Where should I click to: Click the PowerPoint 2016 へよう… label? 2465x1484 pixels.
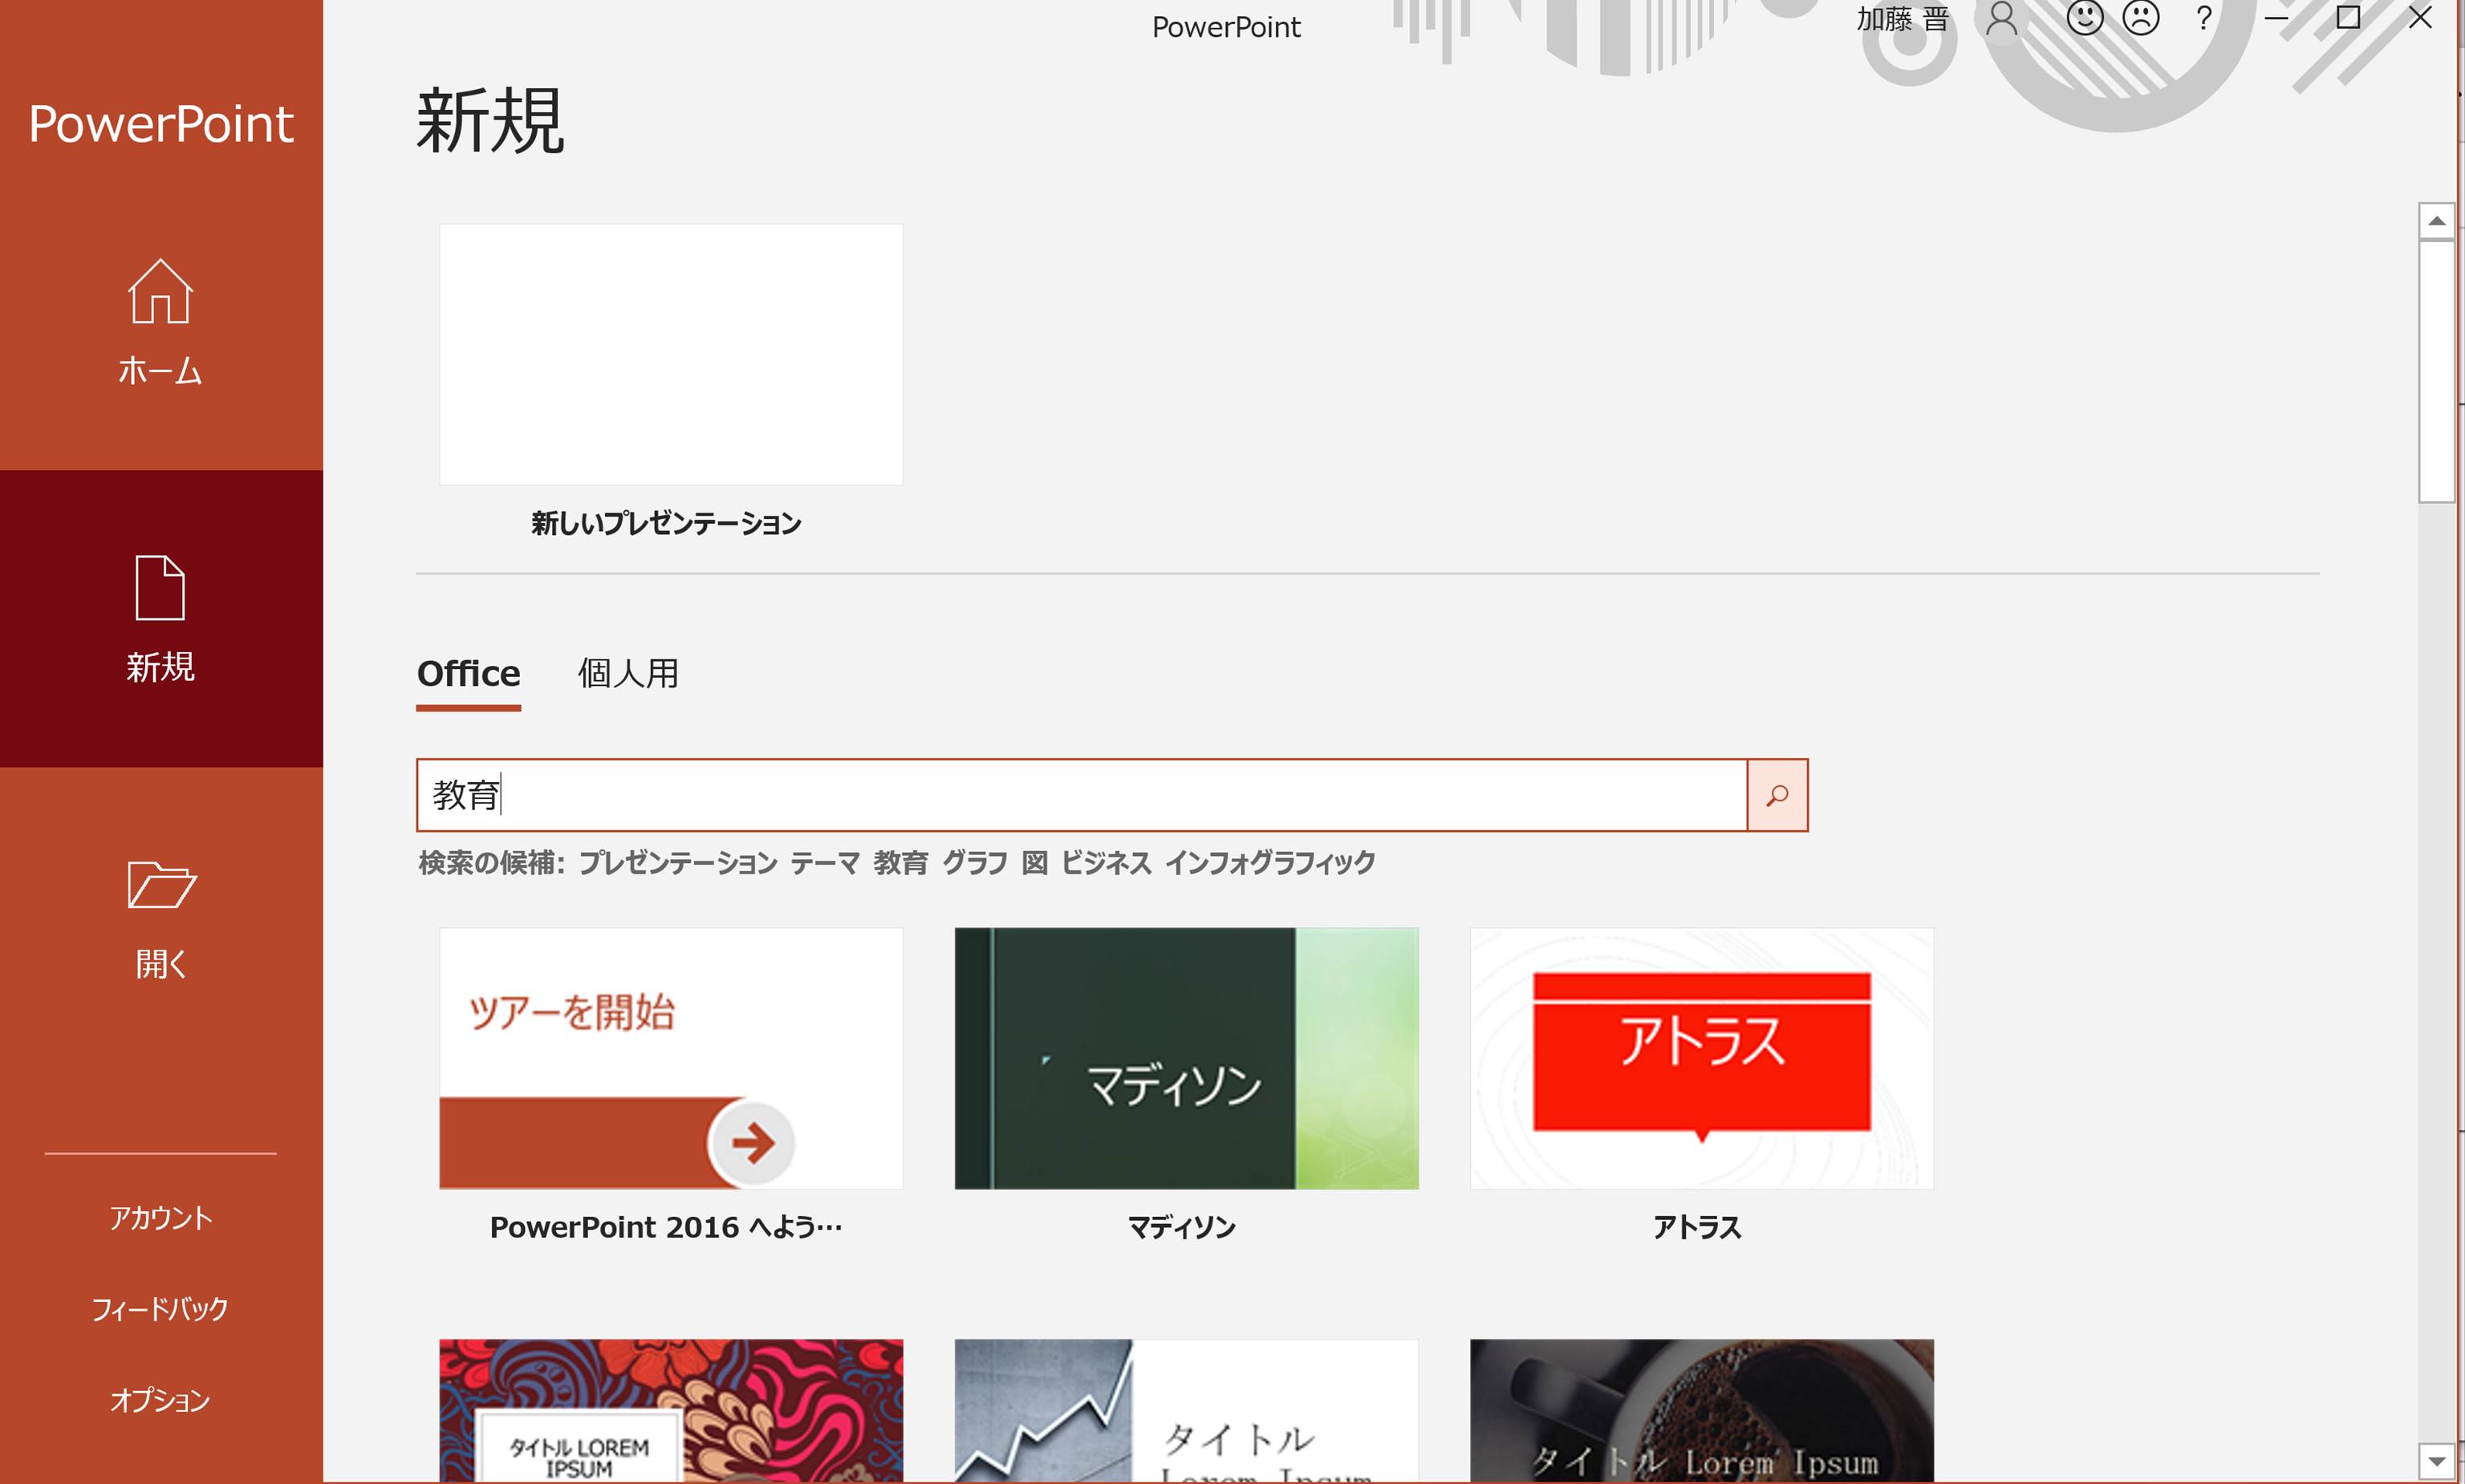pos(666,1227)
